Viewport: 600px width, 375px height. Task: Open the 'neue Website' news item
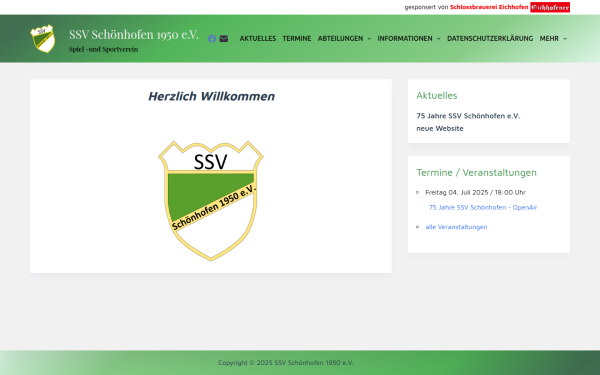440,129
